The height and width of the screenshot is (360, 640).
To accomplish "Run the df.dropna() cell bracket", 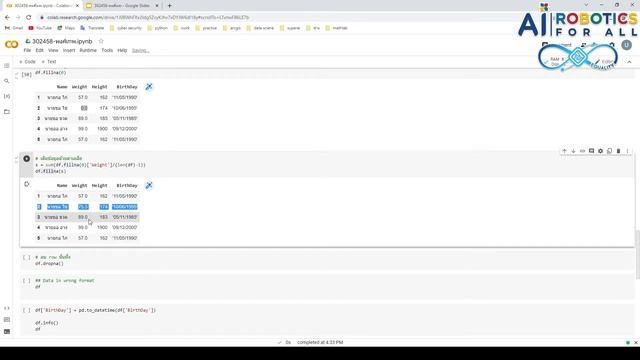I will (x=27, y=258).
